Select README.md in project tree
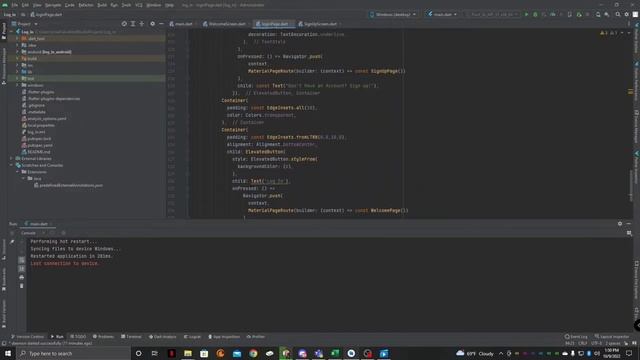640x360 pixels. (38, 152)
